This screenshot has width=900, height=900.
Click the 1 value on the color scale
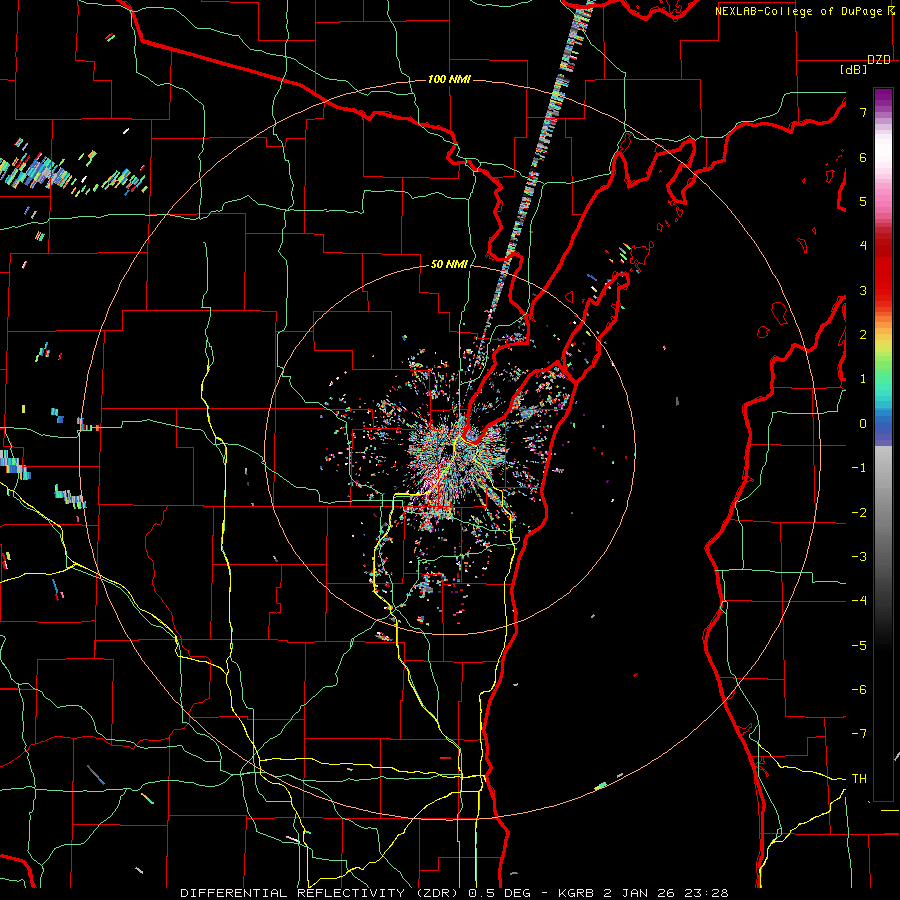pos(863,379)
